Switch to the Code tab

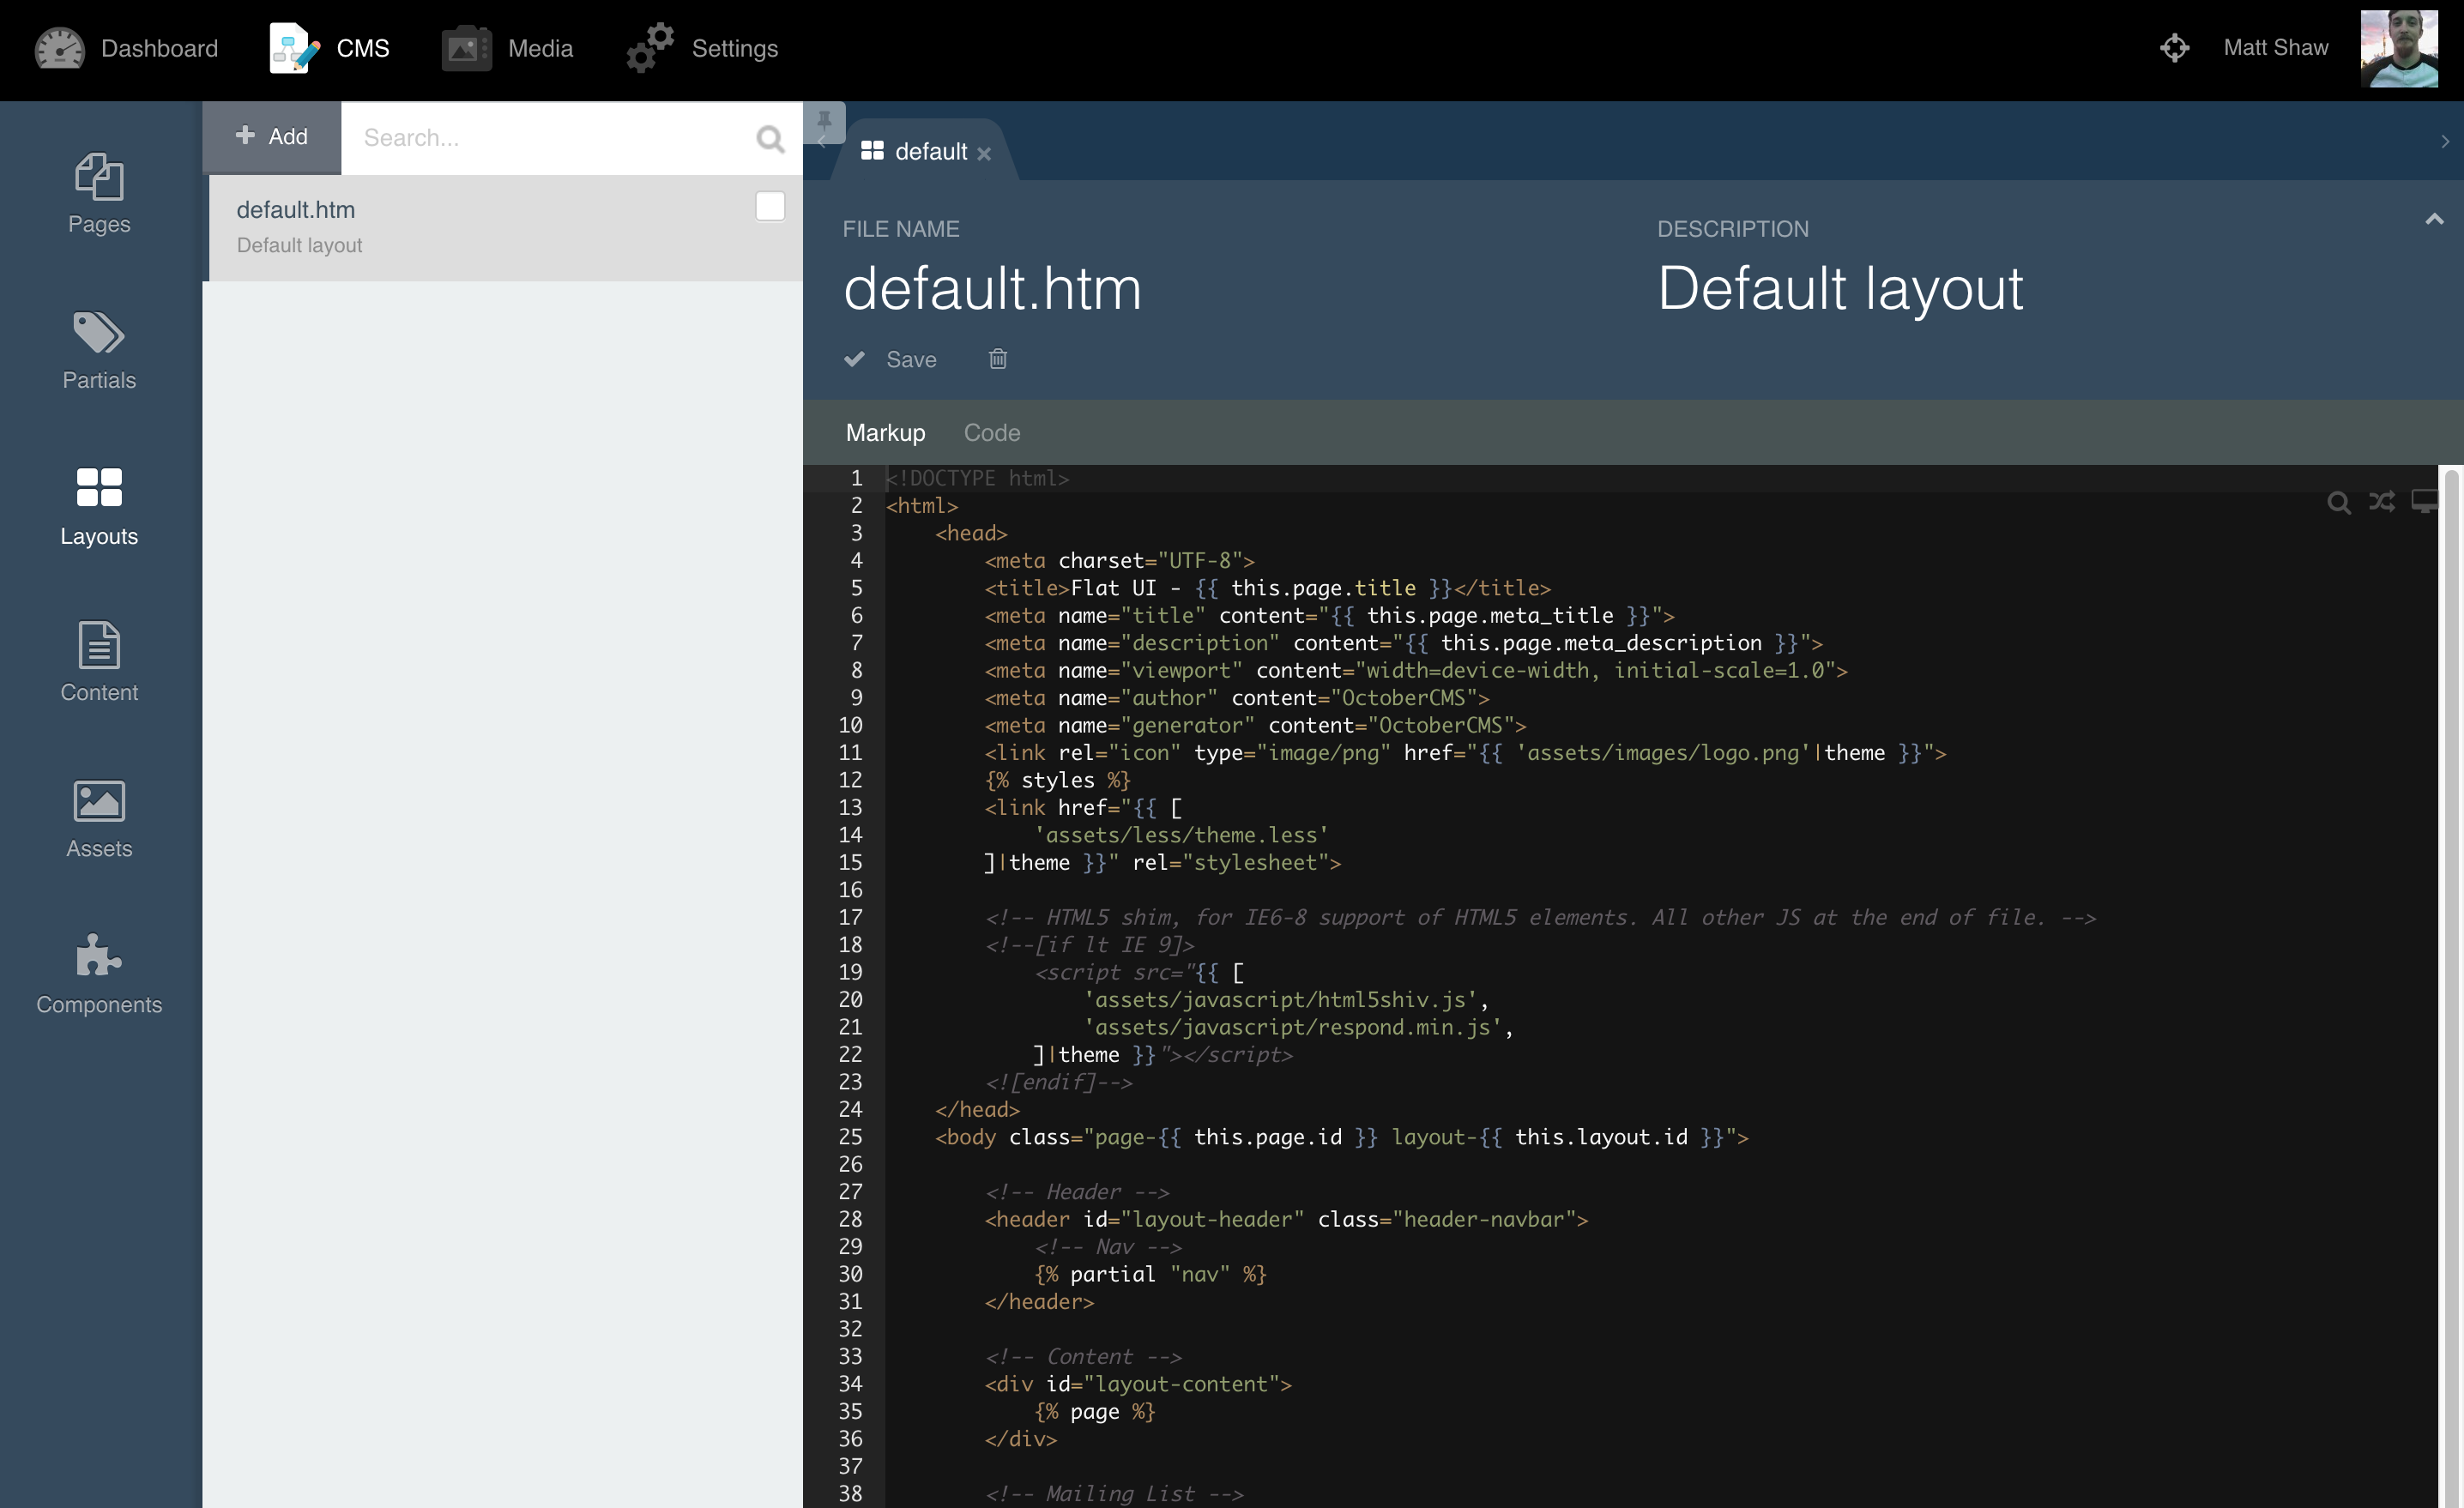click(x=991, y=432)
